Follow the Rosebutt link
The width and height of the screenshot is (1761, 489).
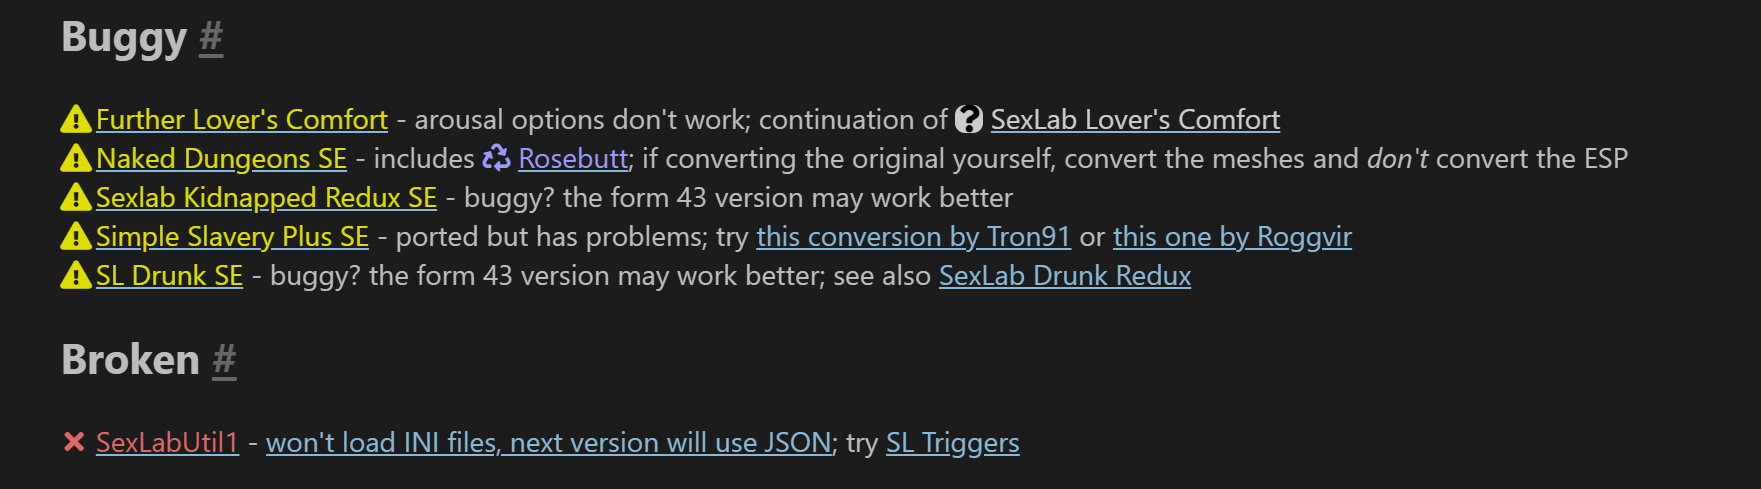pyautogui.click(x=573, y=159)
